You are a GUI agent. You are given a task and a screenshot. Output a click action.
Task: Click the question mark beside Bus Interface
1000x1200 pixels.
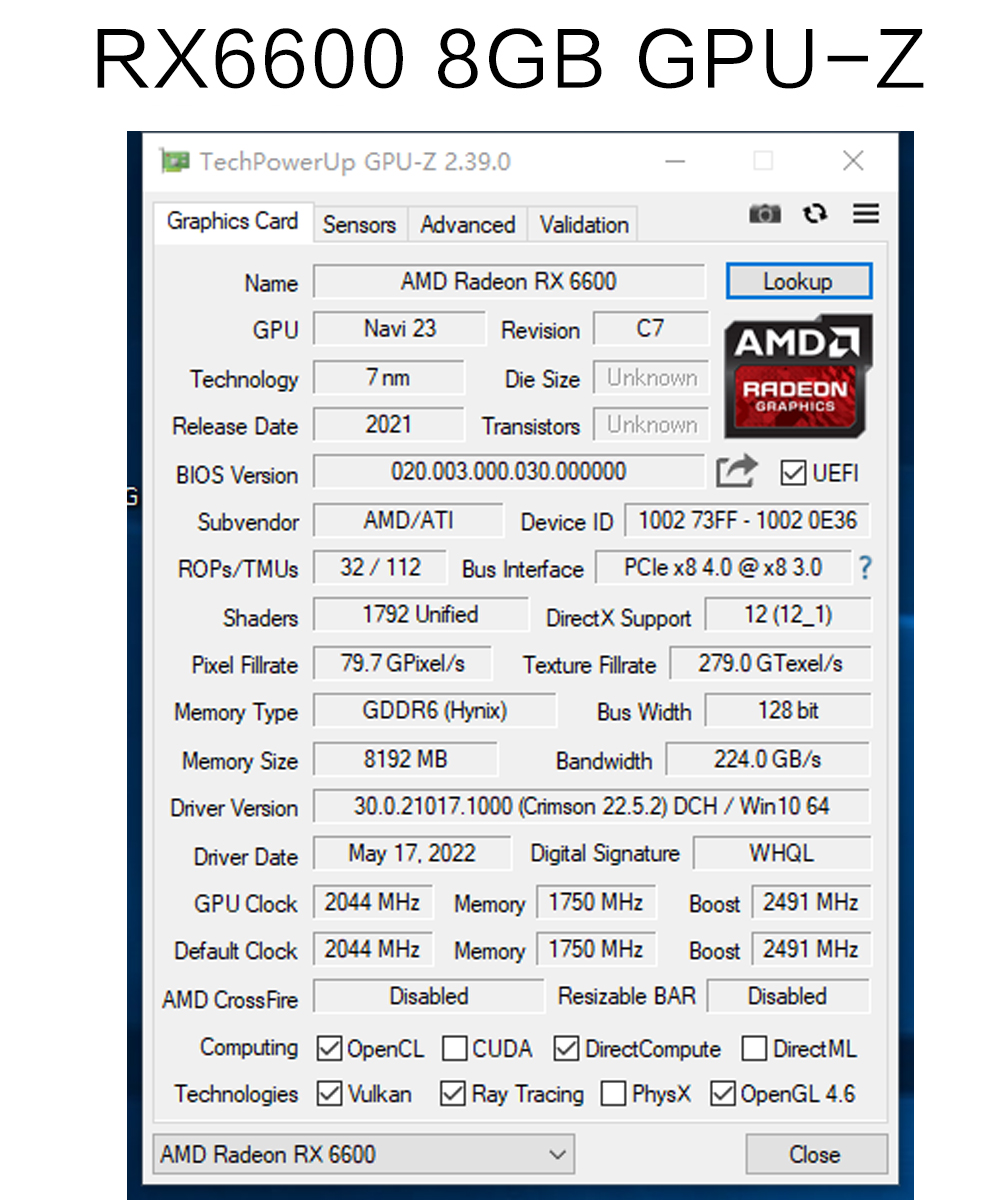point(865,567)
